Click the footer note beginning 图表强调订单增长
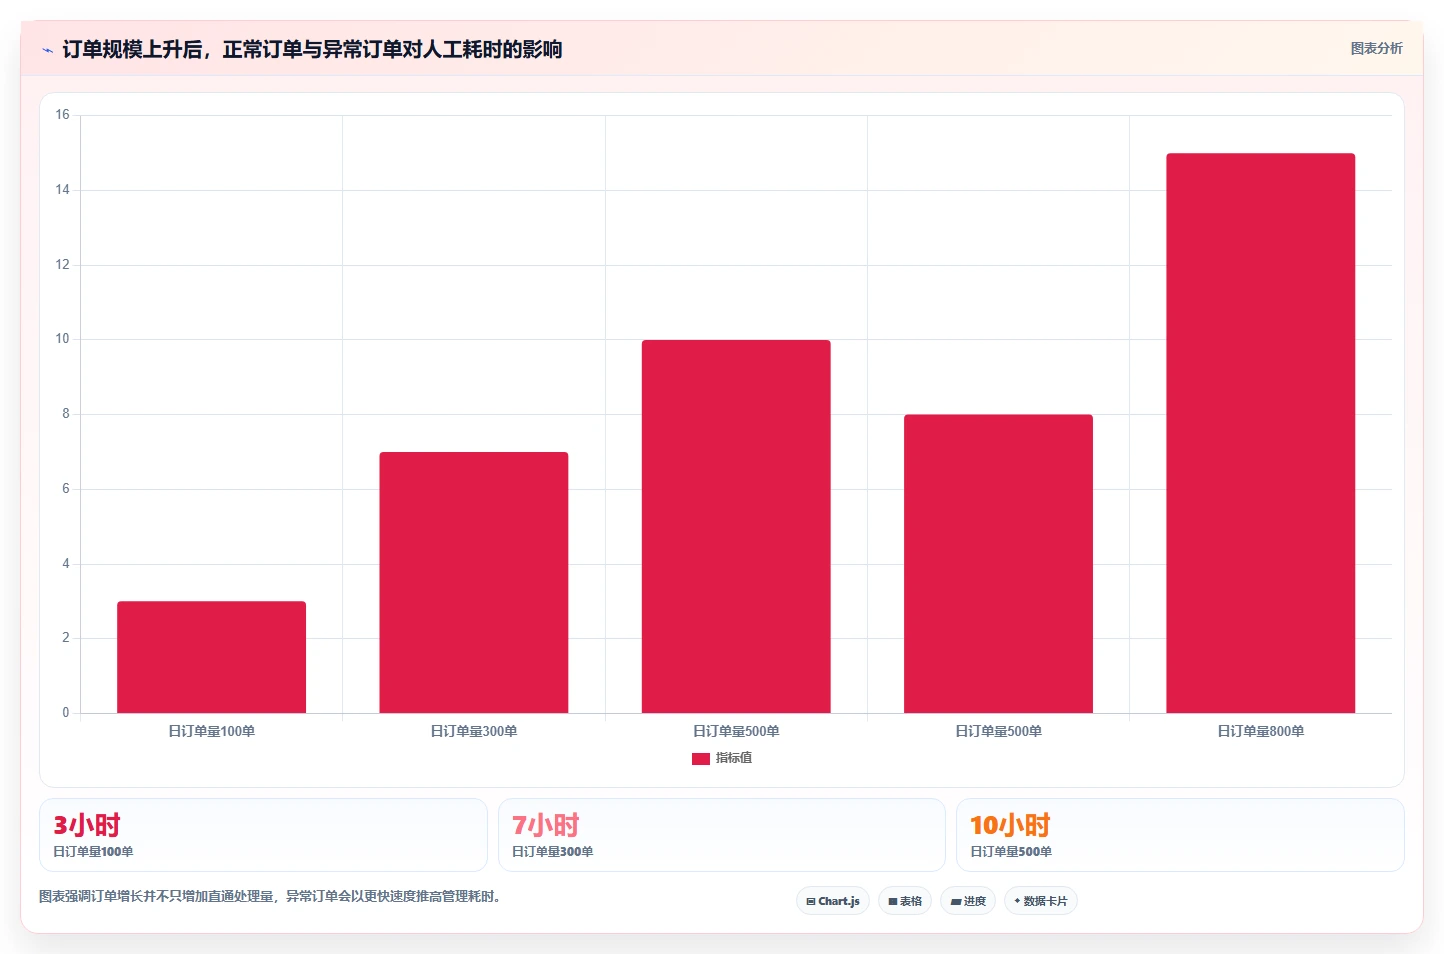The width and height of the screenshot is (1444, 954). [x=270, y=896]
